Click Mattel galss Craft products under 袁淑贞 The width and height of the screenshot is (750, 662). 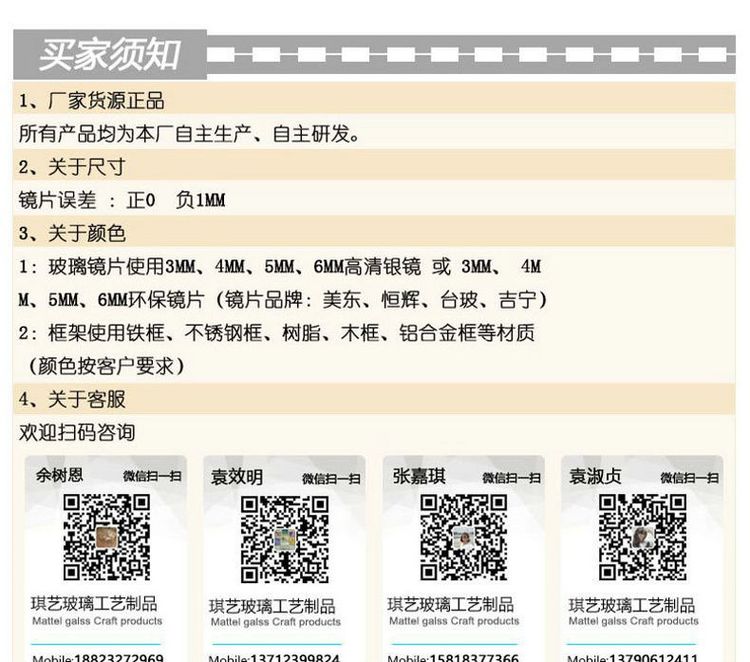pyautogui.click(x=633, y=621)
